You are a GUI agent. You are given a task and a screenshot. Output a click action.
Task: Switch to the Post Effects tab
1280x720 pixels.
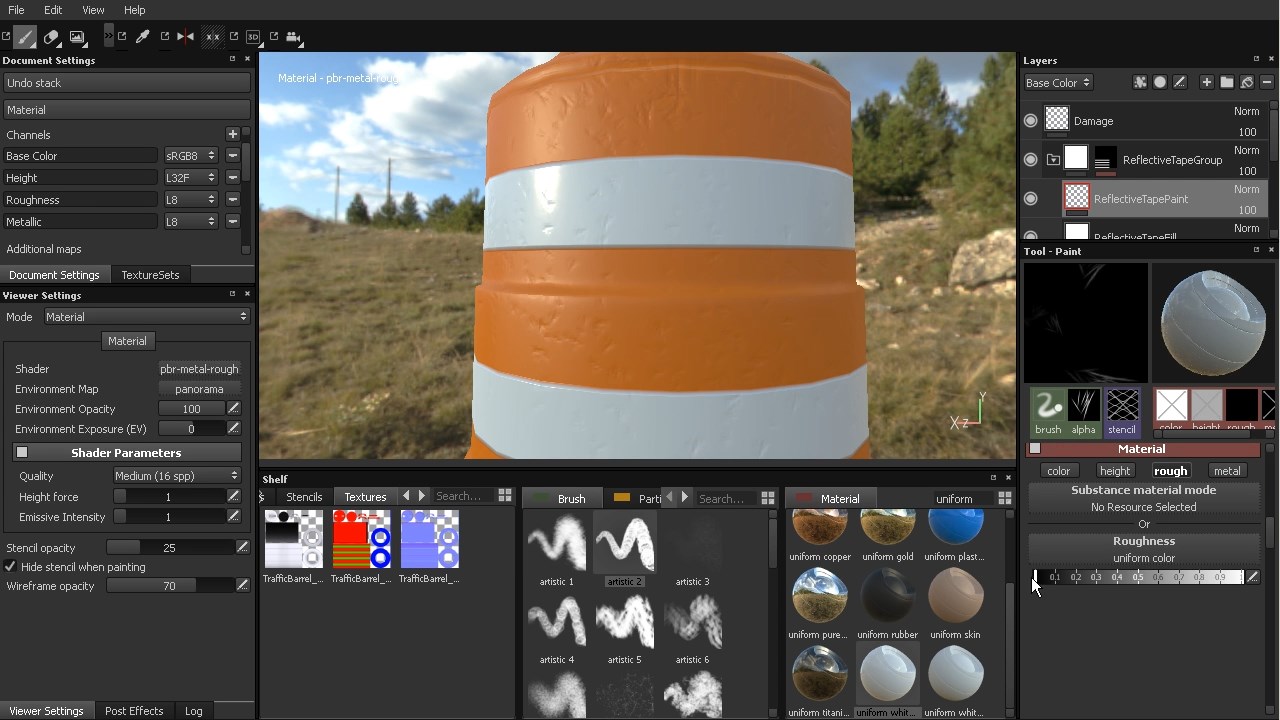133,710
